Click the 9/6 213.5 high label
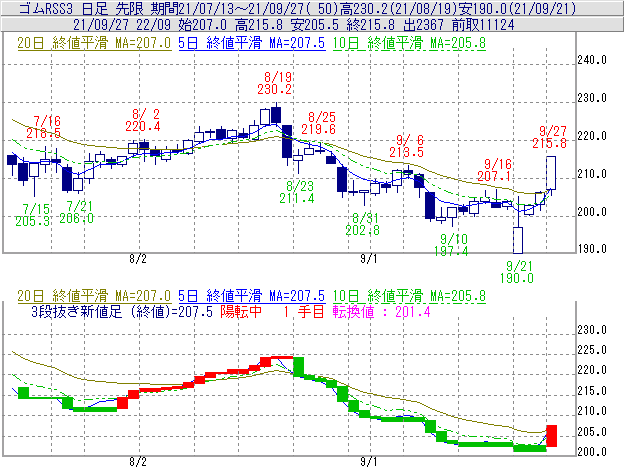Screen dimensions: 624x475 pos(407,146)
